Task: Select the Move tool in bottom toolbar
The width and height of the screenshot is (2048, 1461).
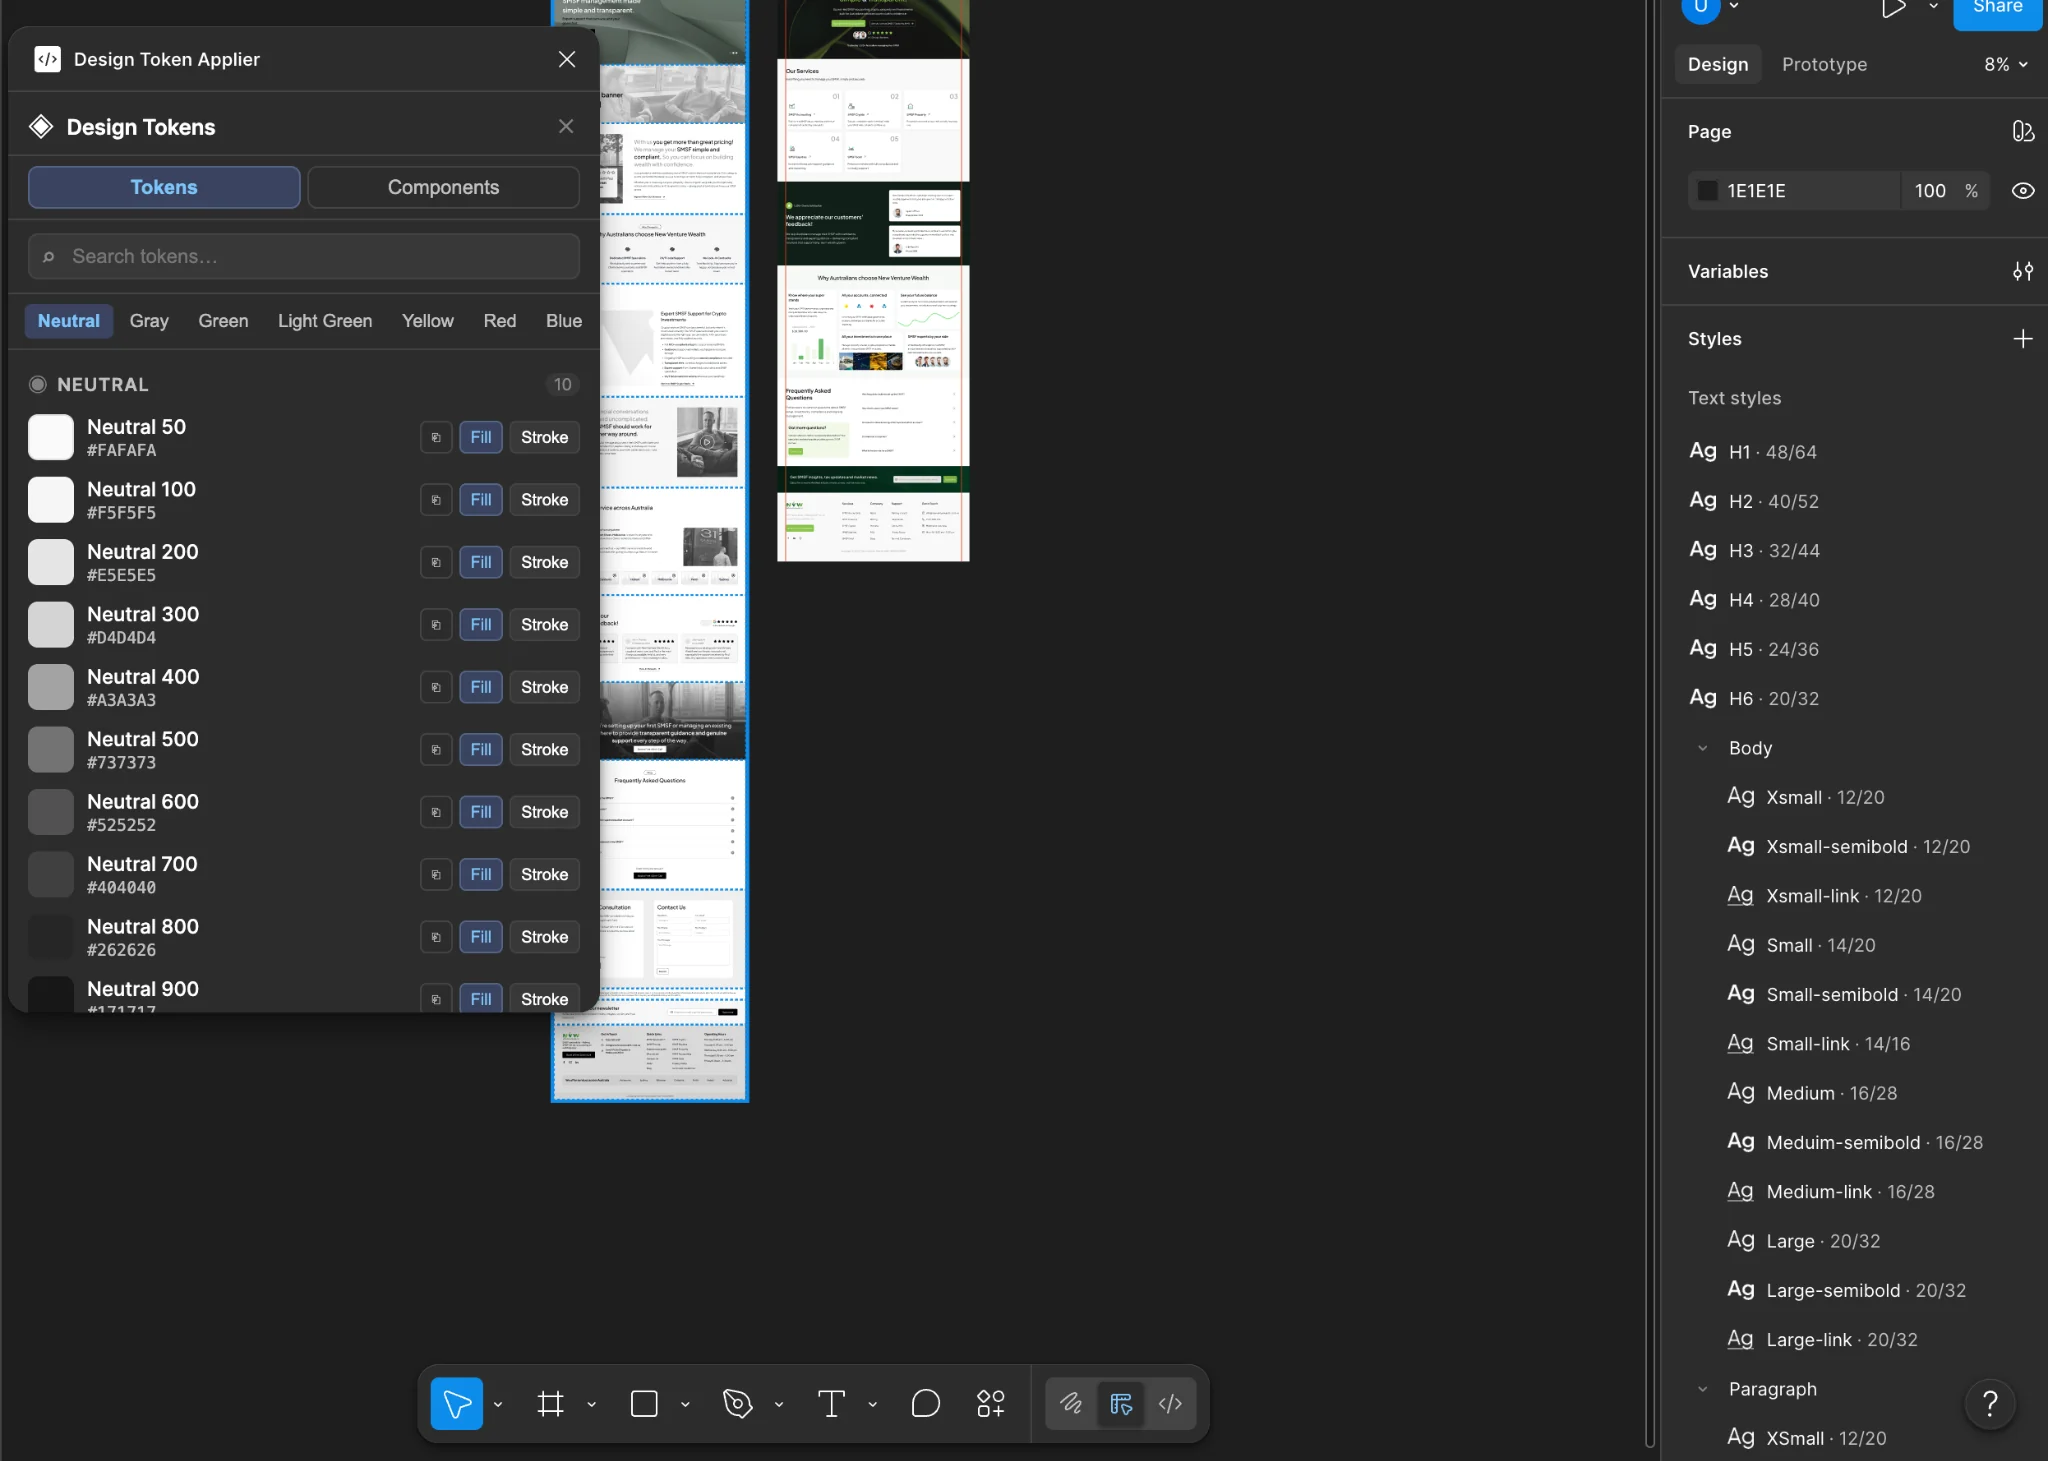Action: (457, 1403)
